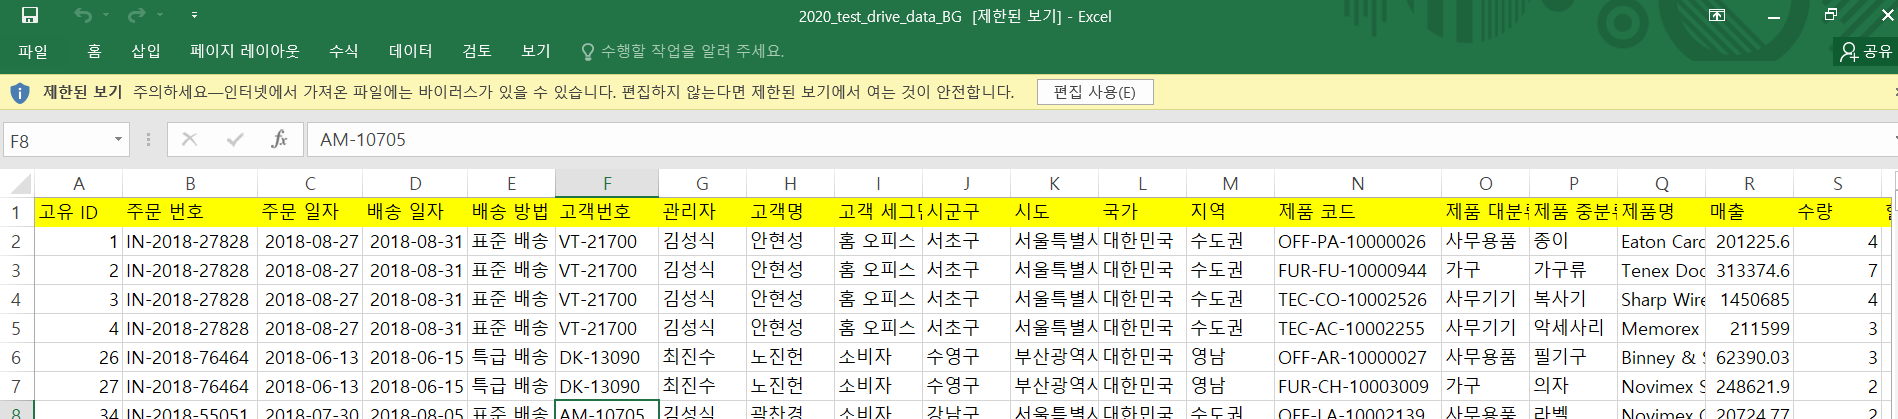Screen dimensions: 1898x419
Task: Select column F header
Action: click(607, 184)
